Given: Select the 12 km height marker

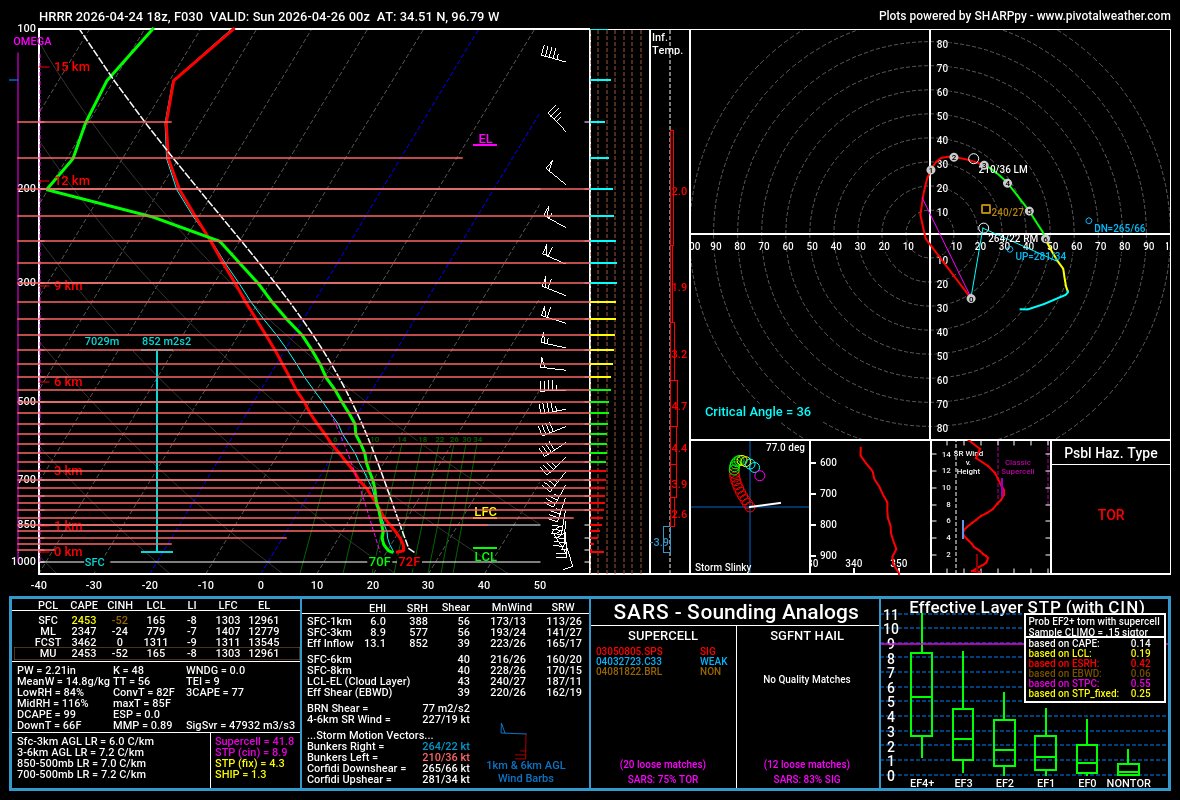Looking at the screenshot, I should coord(71,181).
